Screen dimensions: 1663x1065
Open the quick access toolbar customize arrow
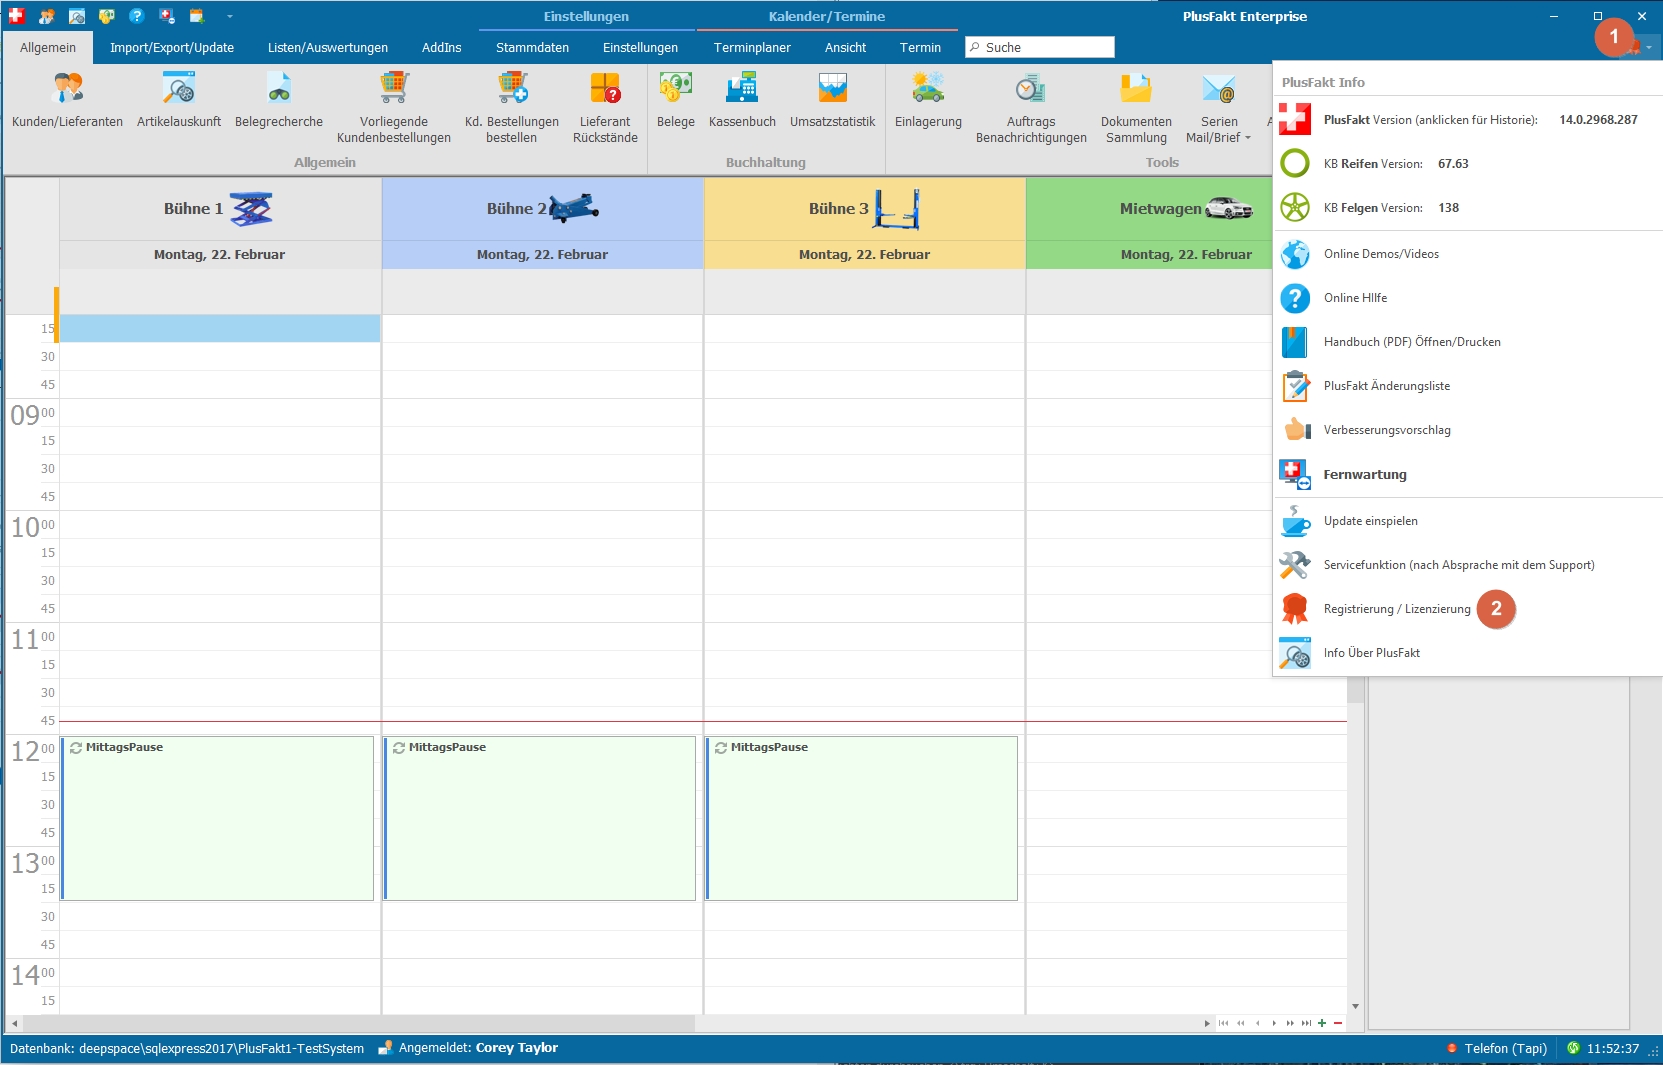[x=229, y=16]
